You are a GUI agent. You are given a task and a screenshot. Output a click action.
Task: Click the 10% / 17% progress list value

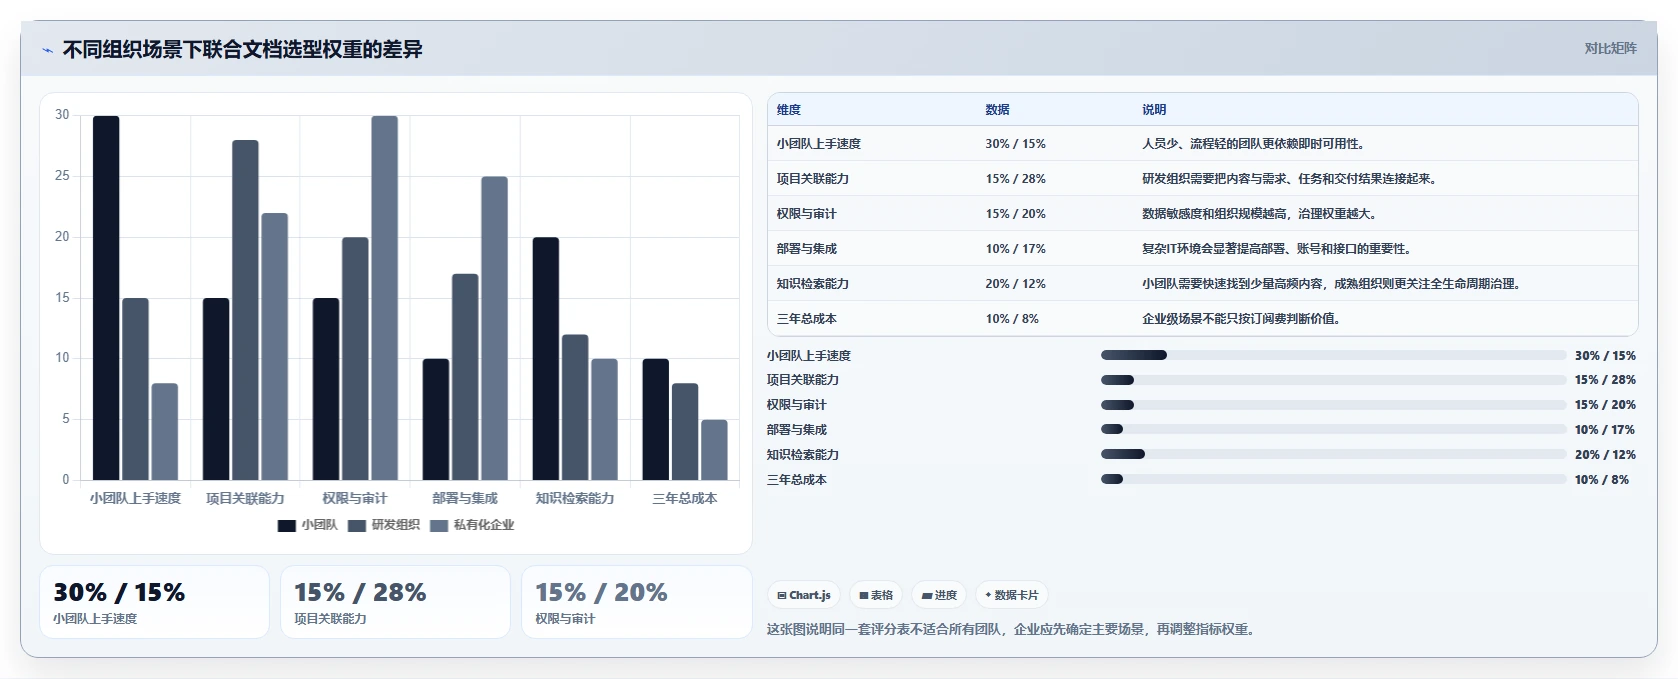coord(1604,430)
